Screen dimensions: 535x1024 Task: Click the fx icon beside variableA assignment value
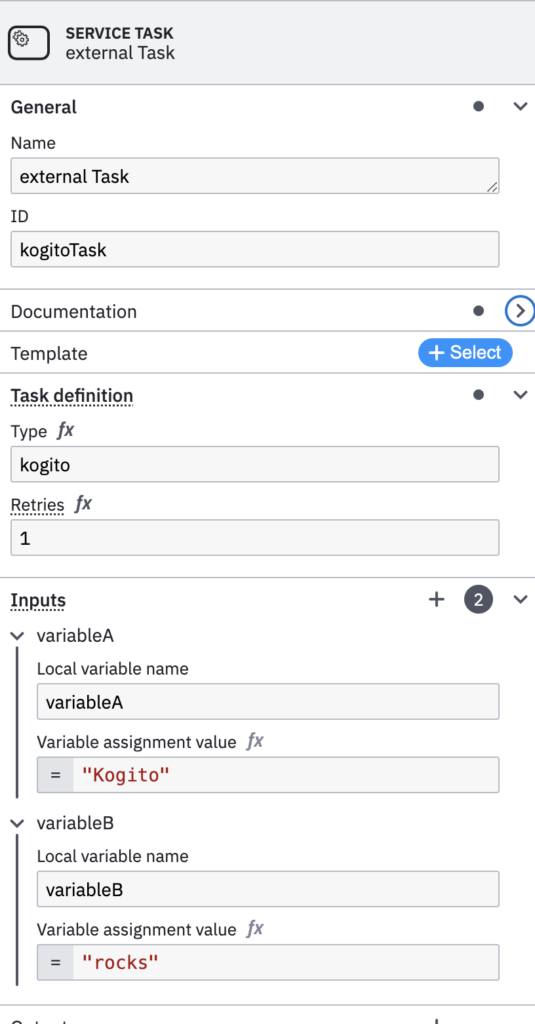pyautogui.click(x=255, y=741)
